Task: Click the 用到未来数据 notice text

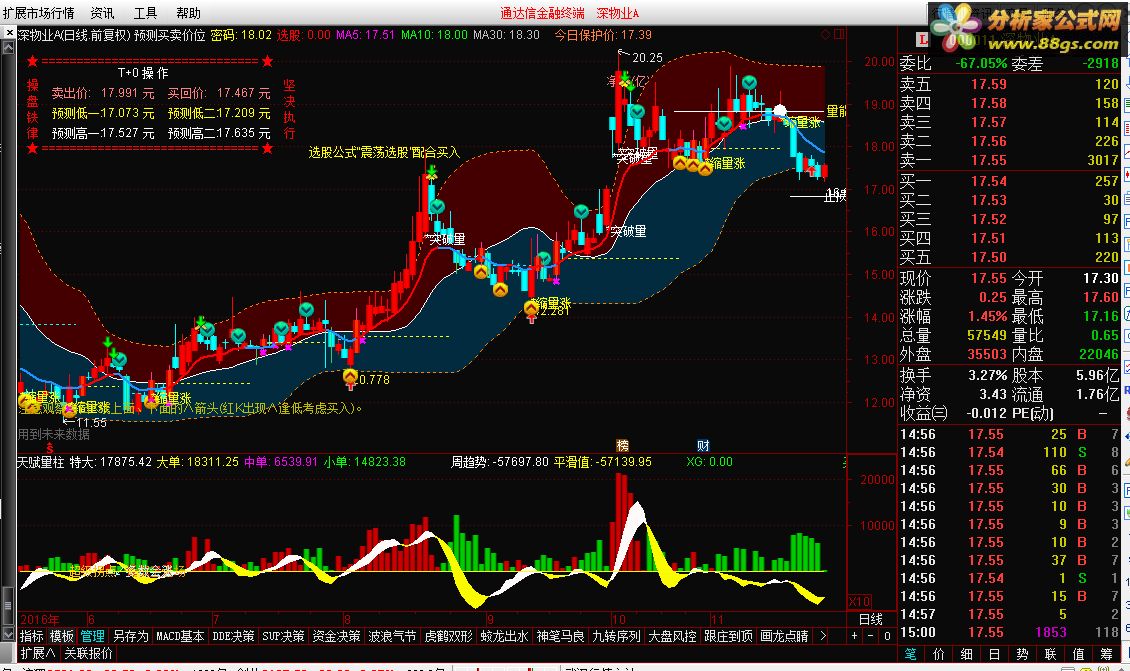Action: pyautogui.click(x=54, y=435)
